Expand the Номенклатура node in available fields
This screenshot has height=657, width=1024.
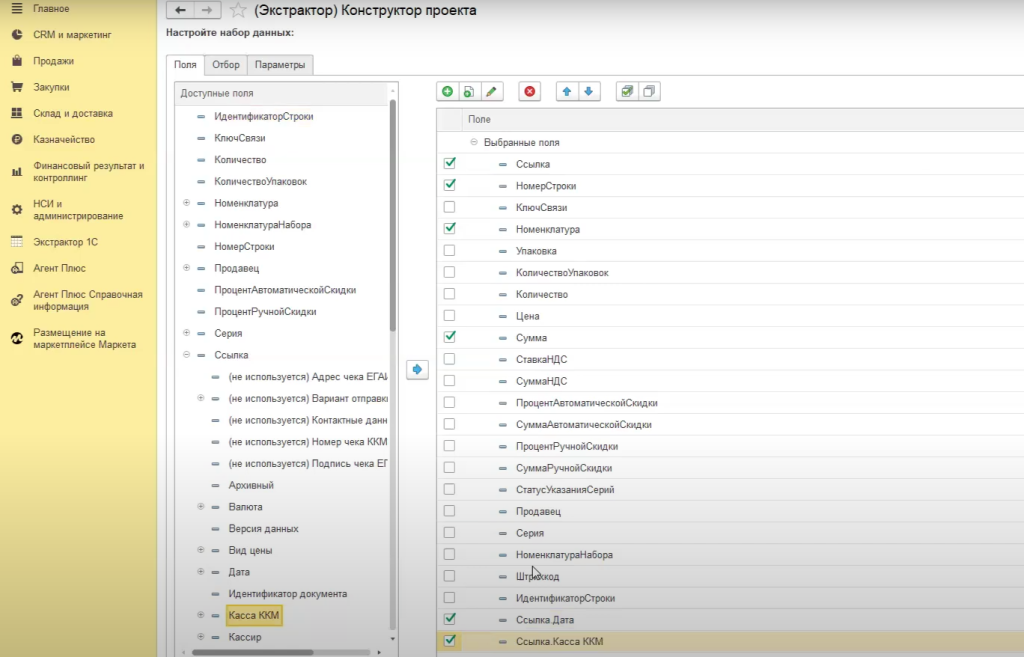187,203
